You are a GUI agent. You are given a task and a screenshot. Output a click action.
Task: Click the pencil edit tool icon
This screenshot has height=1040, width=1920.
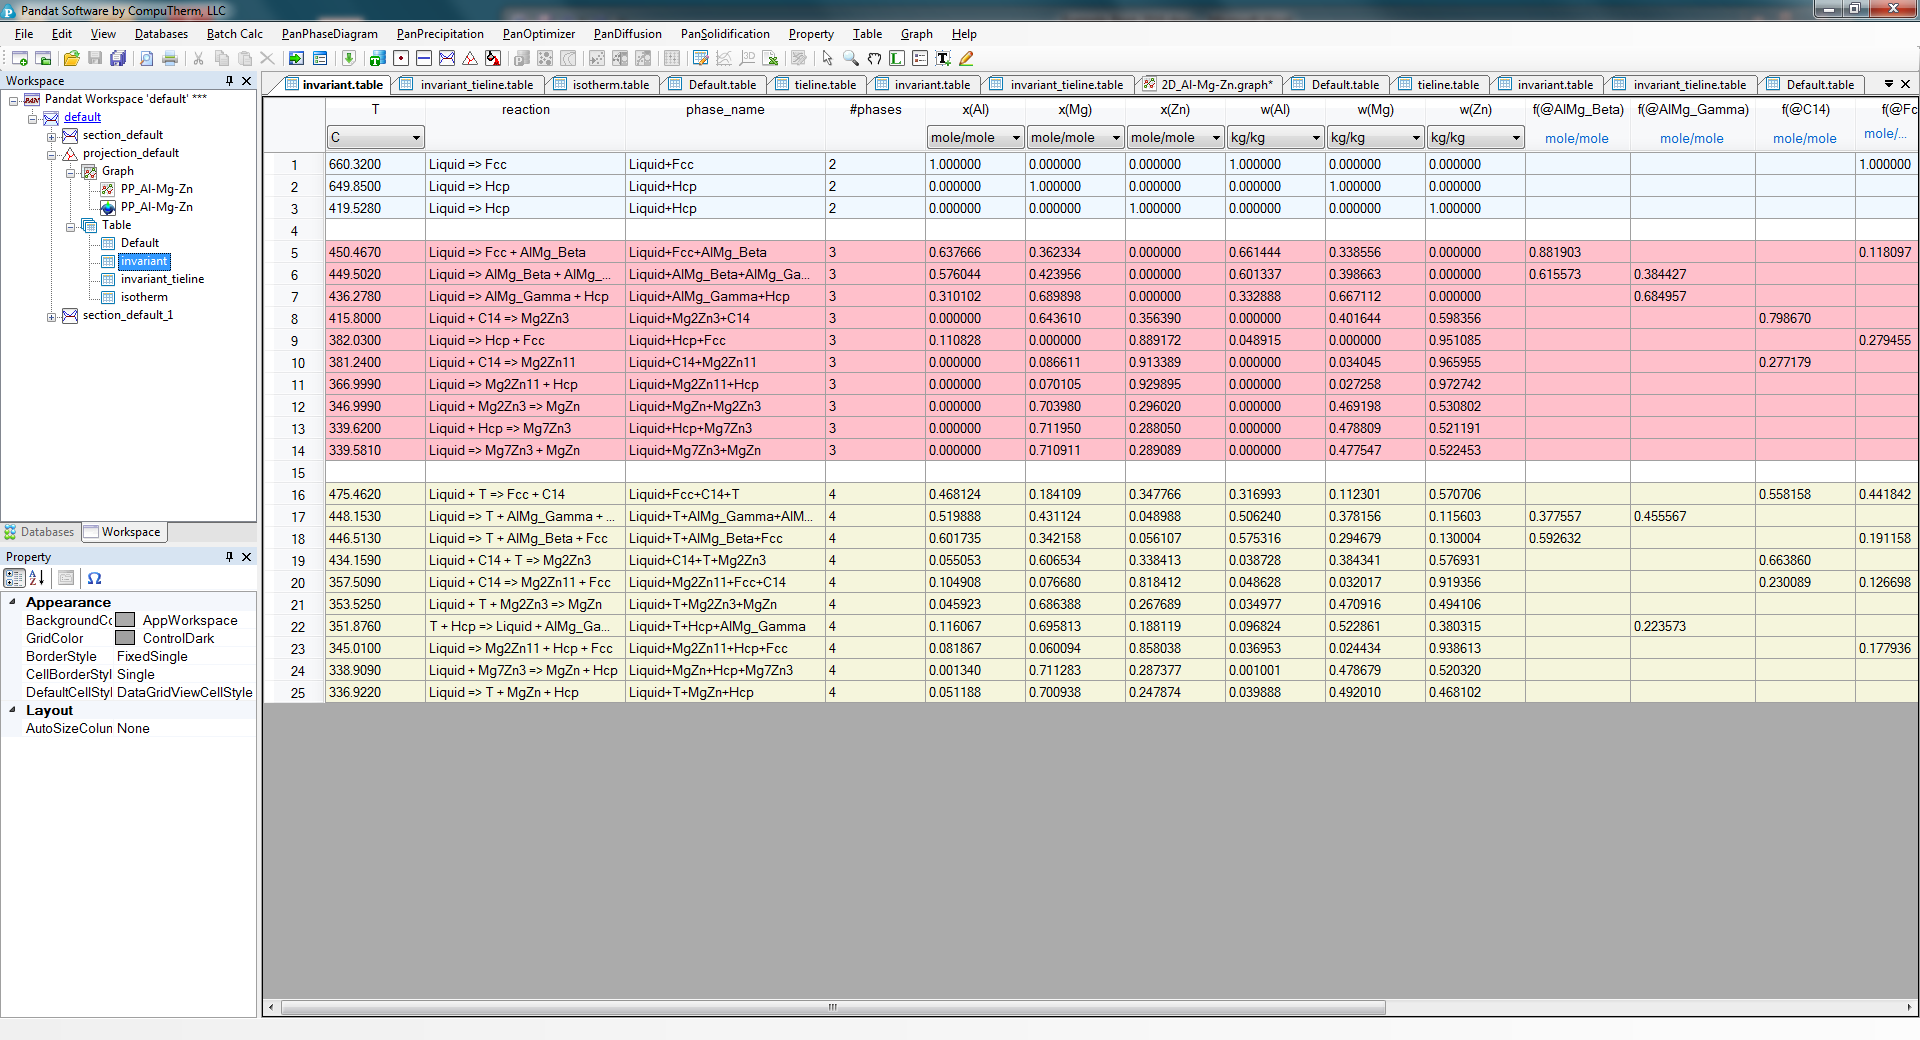[x=966, y=59]
